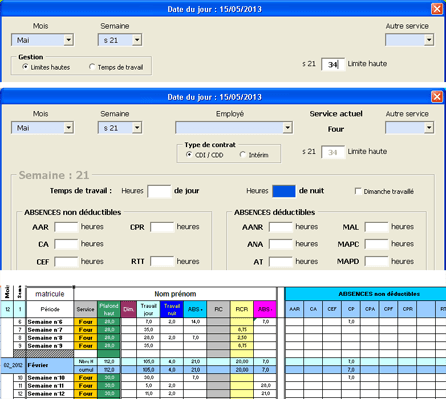Click the 'CPF' column header in spreadsheet

click(x=388, y=309)
